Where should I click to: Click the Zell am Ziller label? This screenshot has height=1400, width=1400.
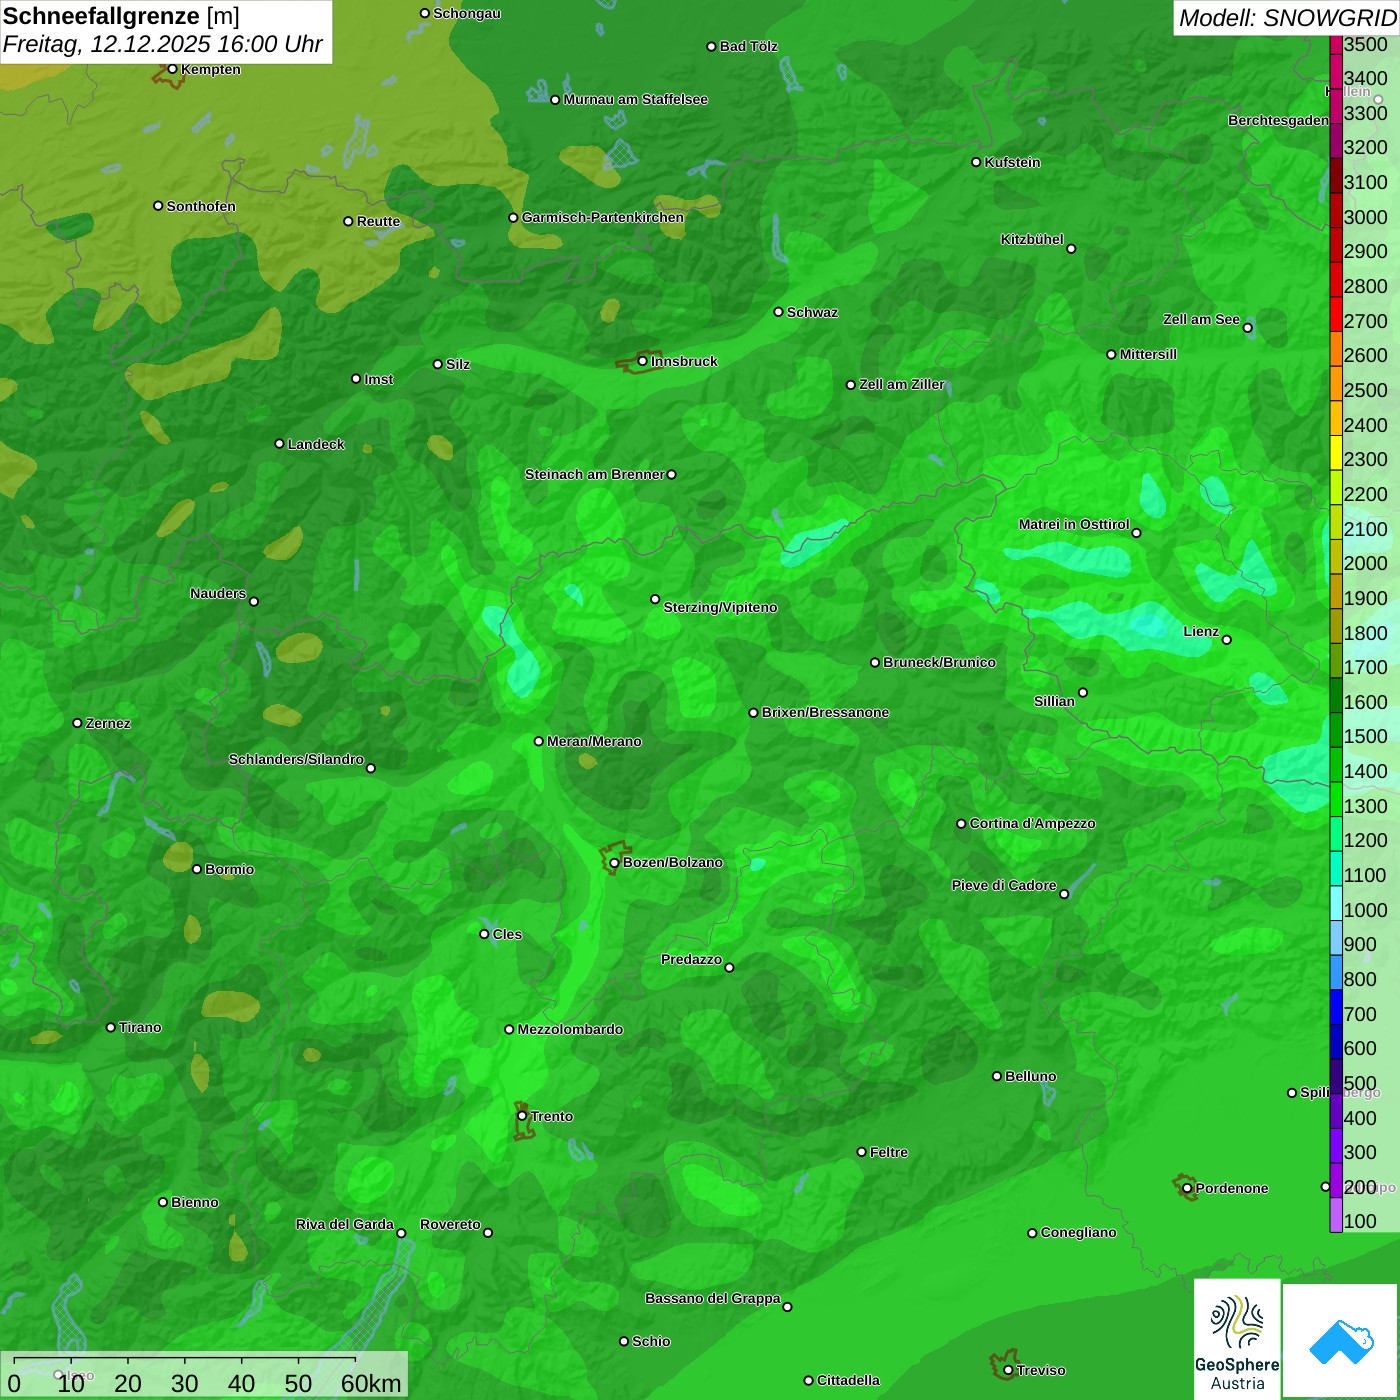click(x=902, y=384)
